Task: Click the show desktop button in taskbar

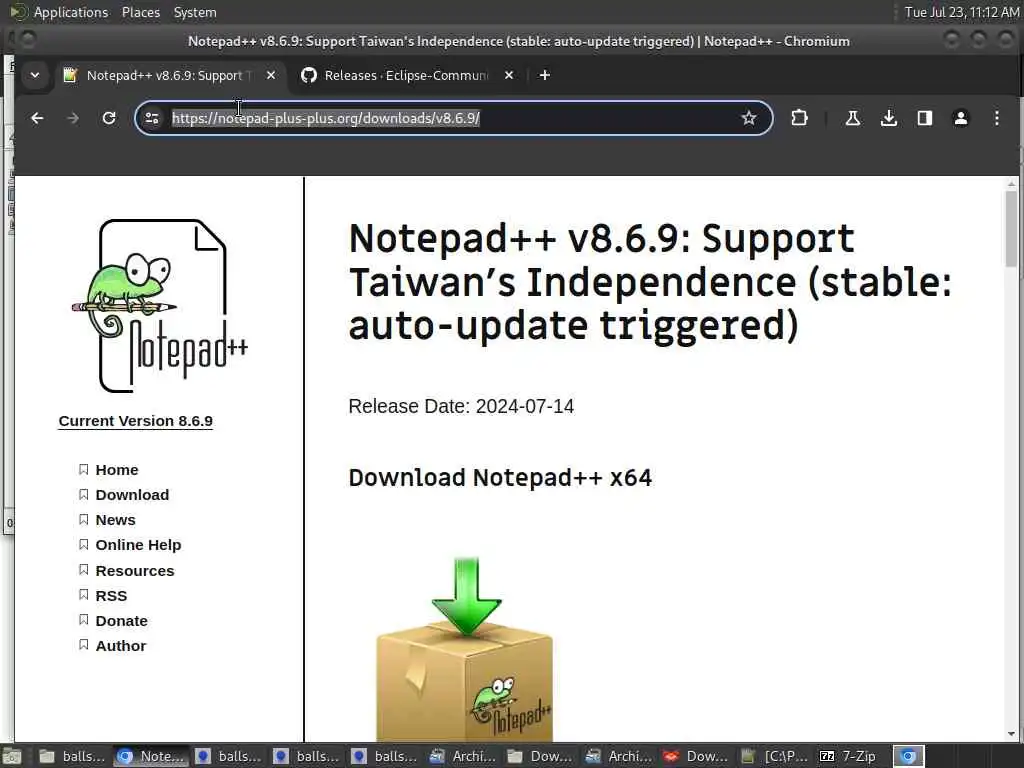Action: pos(11,756)
